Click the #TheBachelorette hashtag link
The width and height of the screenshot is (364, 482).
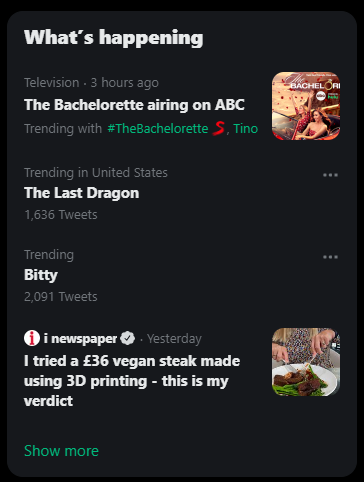[158, 129]
